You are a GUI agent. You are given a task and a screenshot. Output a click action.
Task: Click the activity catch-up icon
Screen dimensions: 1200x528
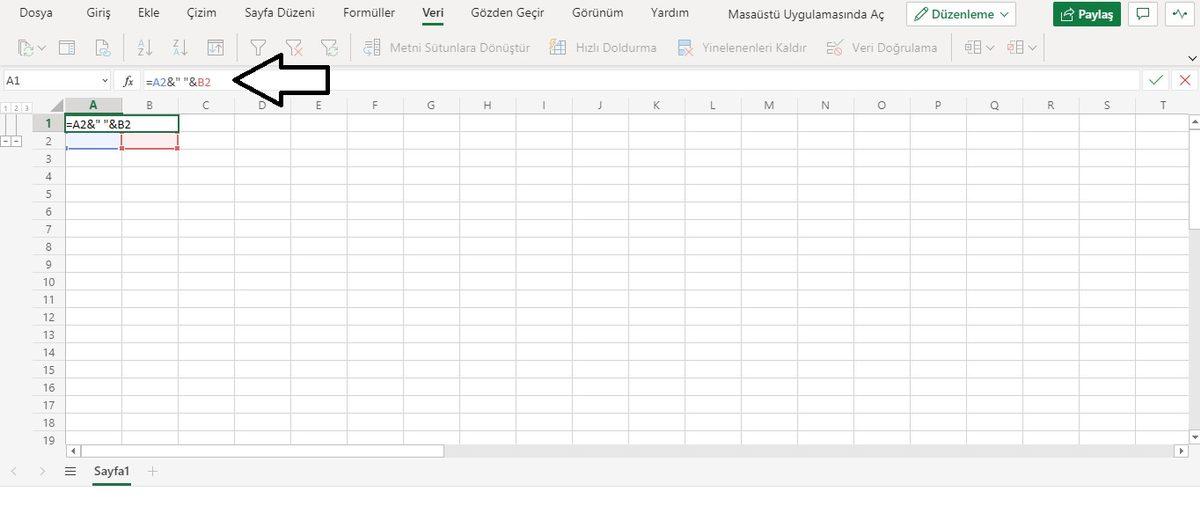pyautogui.click(x=1179, y=14)
